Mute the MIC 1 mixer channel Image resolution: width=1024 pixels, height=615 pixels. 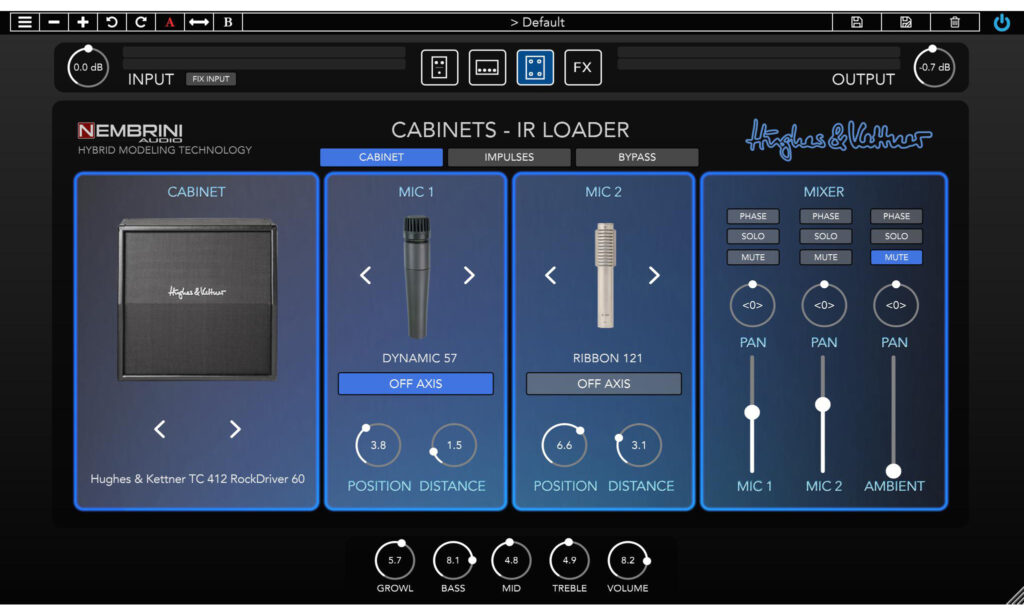pos(753,257)
